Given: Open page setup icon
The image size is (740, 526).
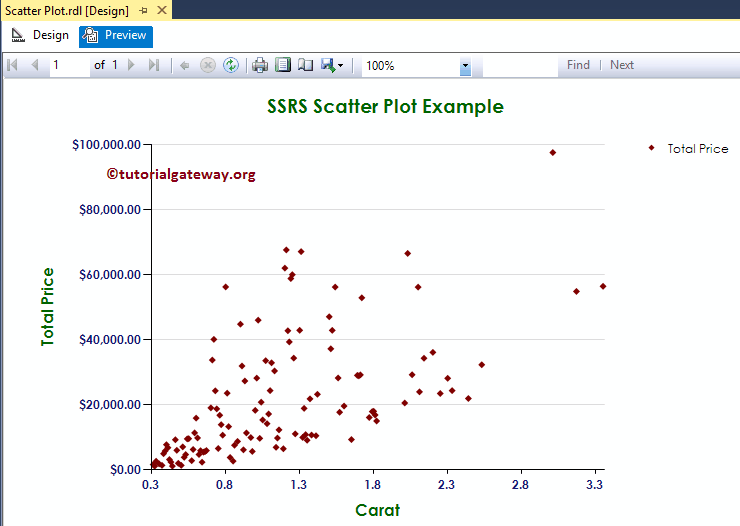Looking at the screenshot, I should (305, 65).
